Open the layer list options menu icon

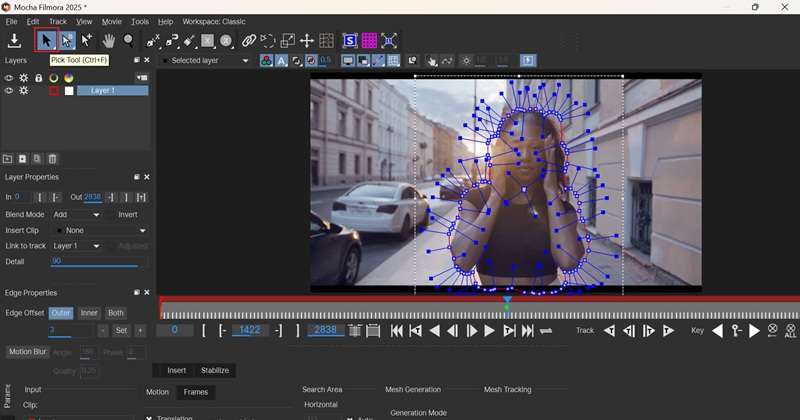[x=142, y=78]
